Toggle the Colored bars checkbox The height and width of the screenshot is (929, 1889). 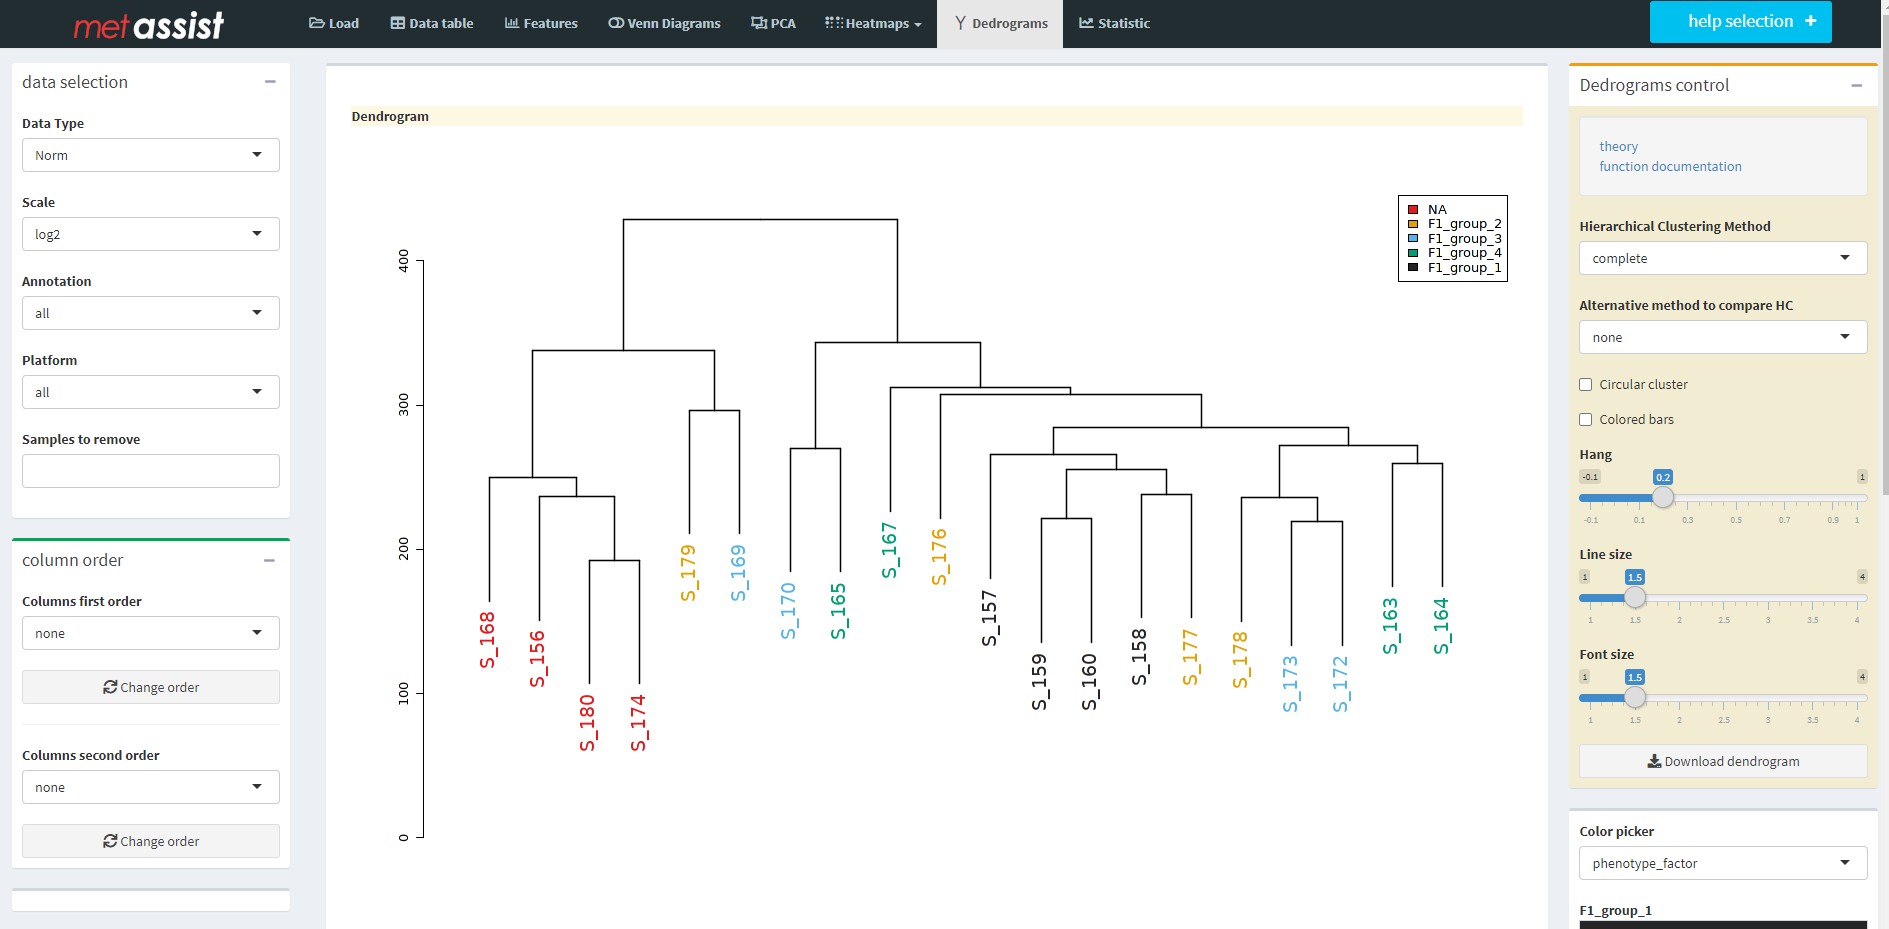click(1585, 420)
